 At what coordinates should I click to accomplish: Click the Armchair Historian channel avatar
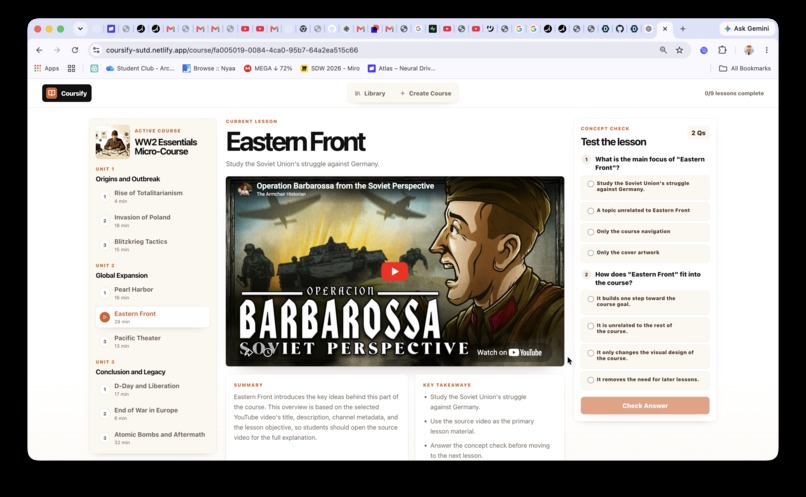[245, 189]
